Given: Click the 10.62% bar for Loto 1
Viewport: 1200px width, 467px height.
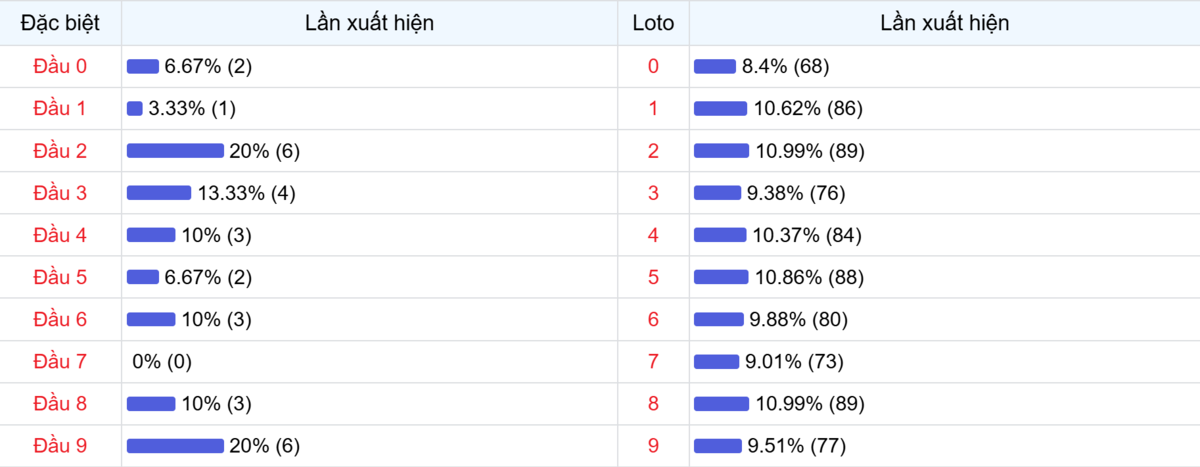Looking at the screenshot, I should pos(720,108).
